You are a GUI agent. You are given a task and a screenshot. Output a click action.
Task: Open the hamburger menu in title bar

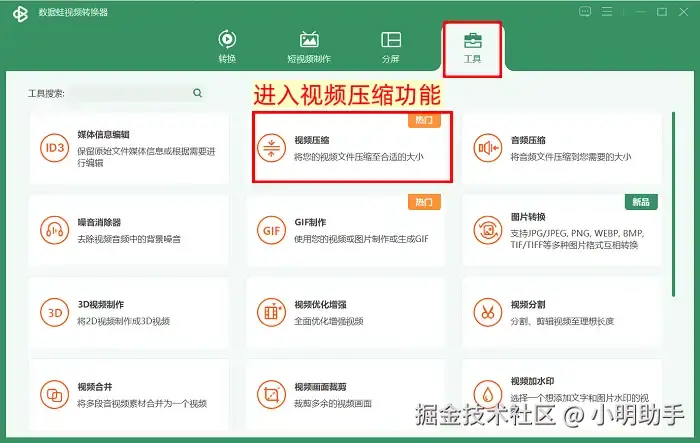[x=607, y=12]
